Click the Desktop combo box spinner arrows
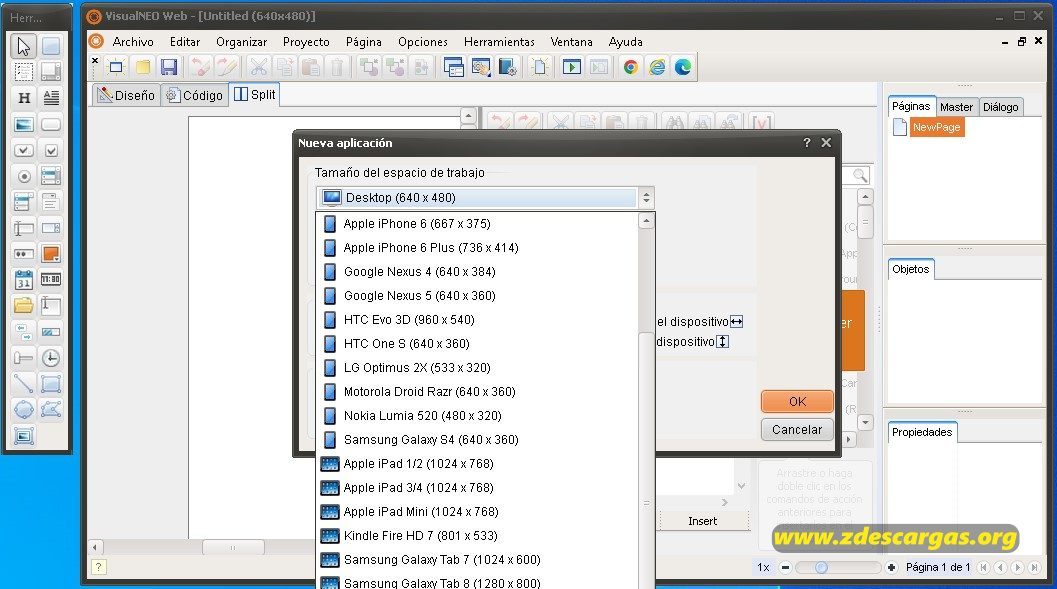1057x589 pixels. click(646, 197)
